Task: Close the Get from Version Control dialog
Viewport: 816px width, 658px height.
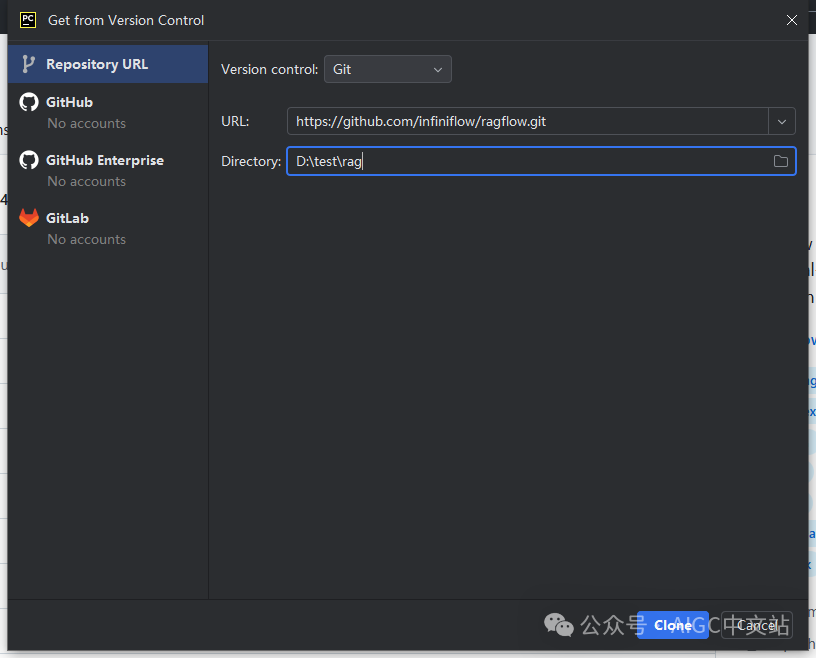Action: coord(792,20)
